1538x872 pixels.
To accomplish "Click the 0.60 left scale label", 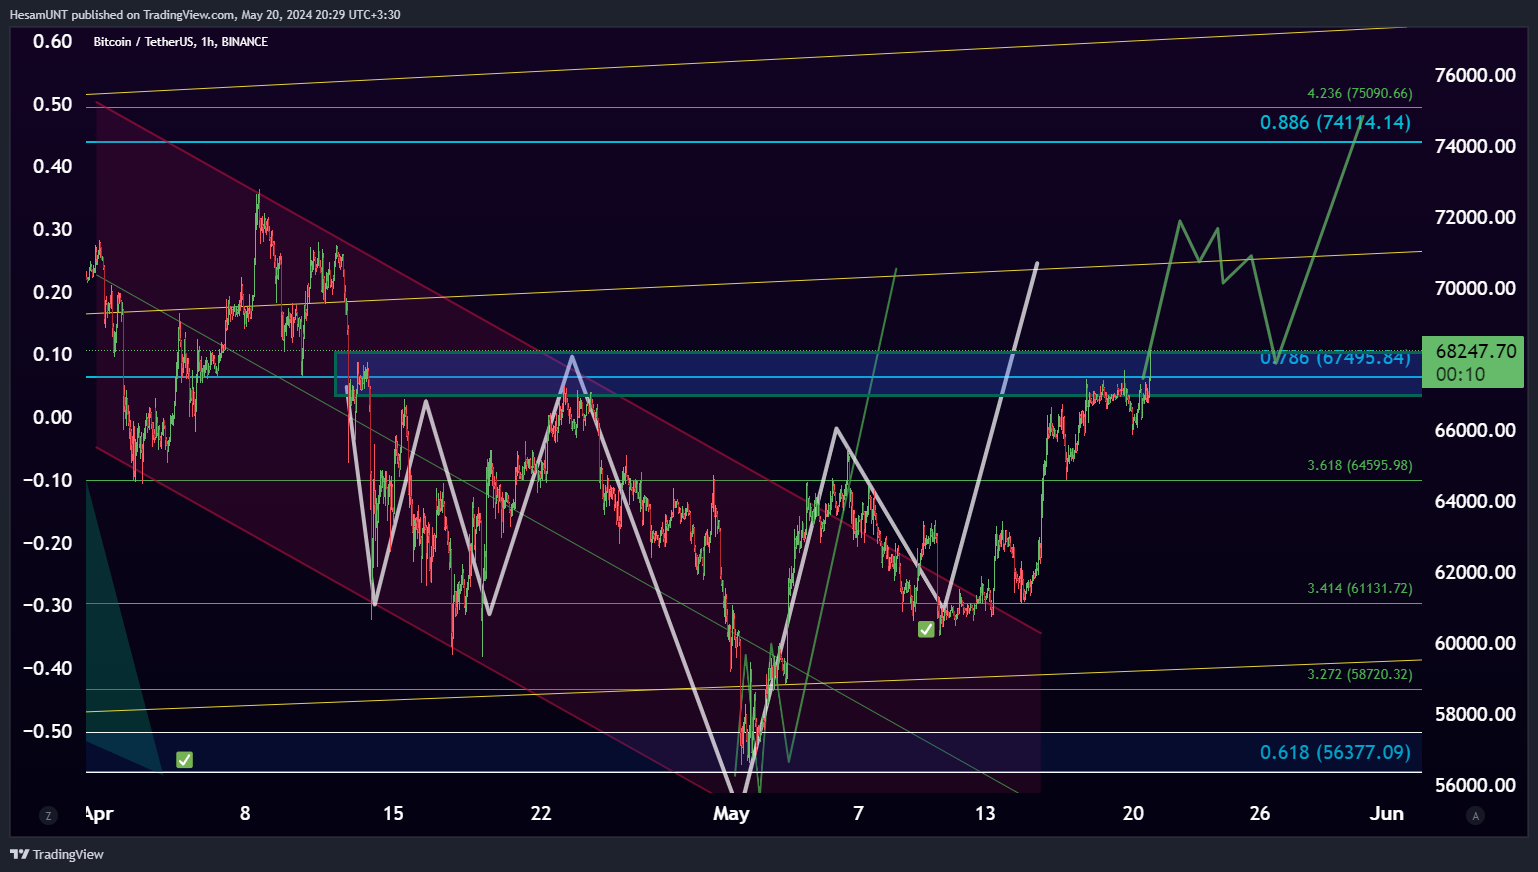I will 52,41.
